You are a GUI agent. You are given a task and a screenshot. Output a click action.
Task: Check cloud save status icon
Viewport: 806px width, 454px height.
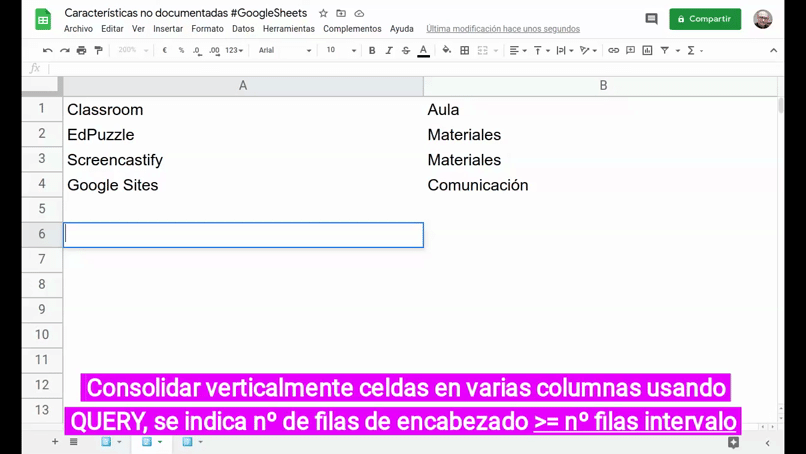click(x=359, y=13)
